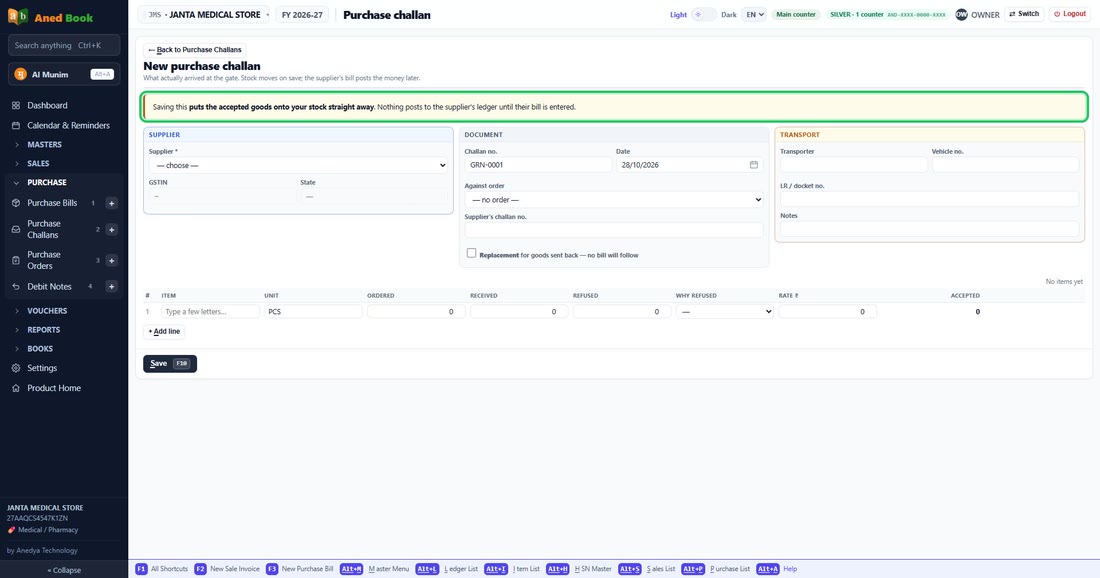Add new Purchase Order with plus icon
The width and height of the screenshot is (1100, 578).
tap(111, 260)
